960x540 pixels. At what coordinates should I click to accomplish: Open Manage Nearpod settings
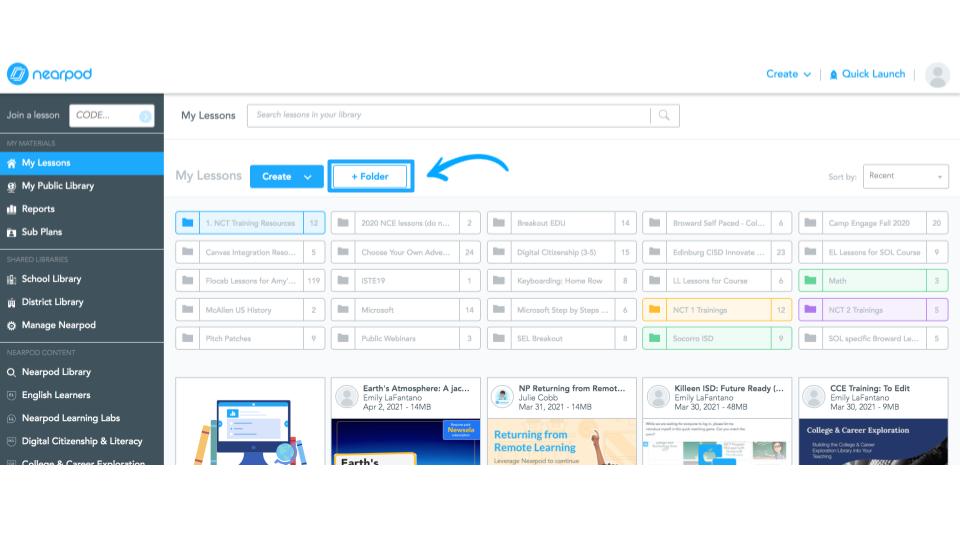(56, 325)
